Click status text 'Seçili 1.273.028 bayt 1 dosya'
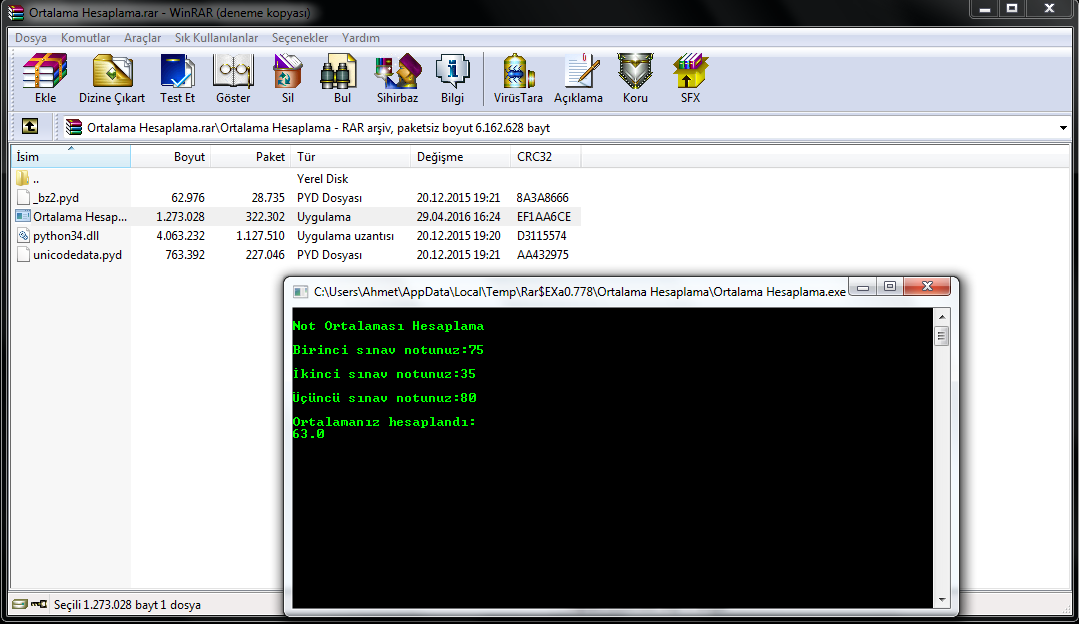This screenshot has width=1079, height=624. pos(127,605)
